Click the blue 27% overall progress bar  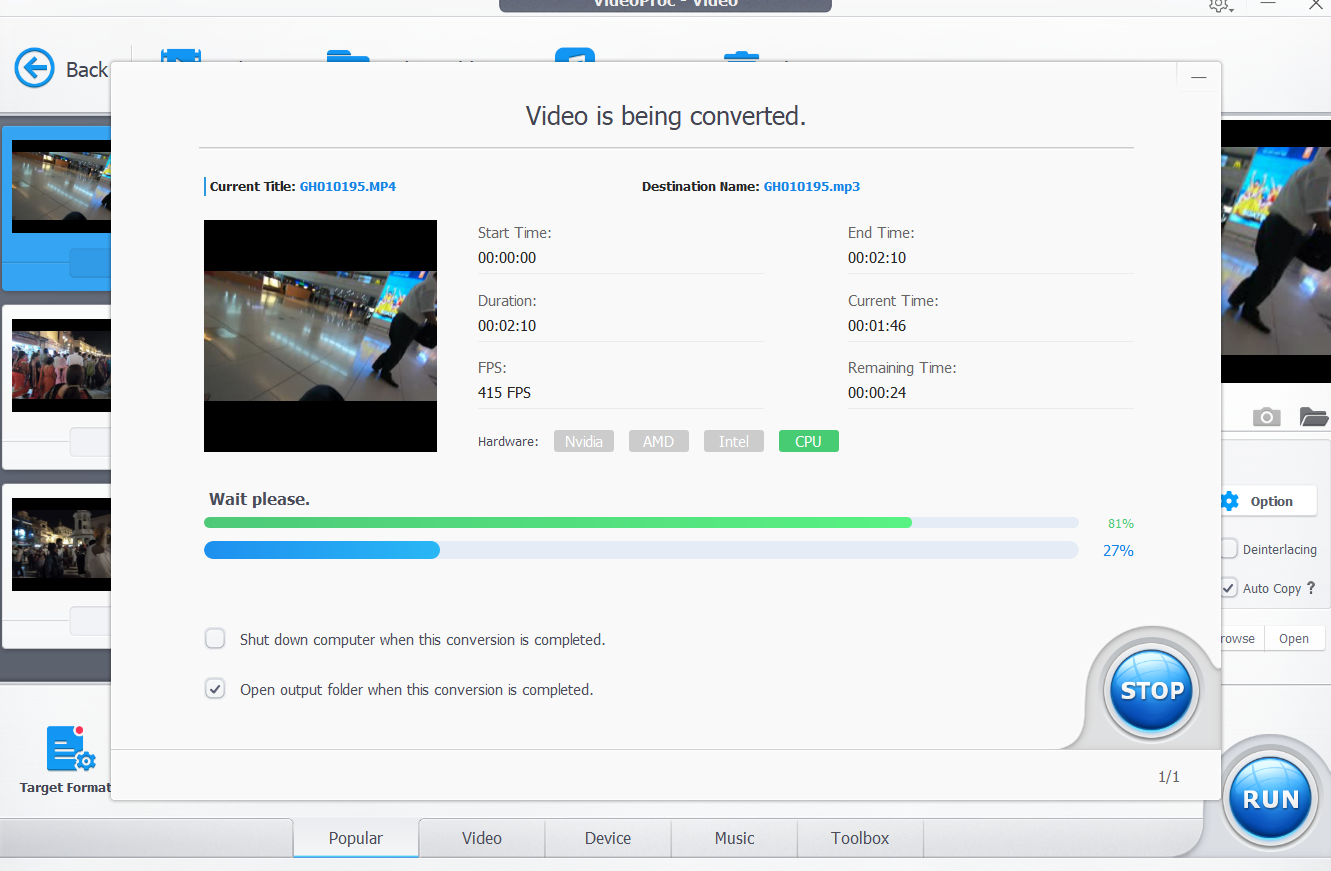click(x=641, y=550)
